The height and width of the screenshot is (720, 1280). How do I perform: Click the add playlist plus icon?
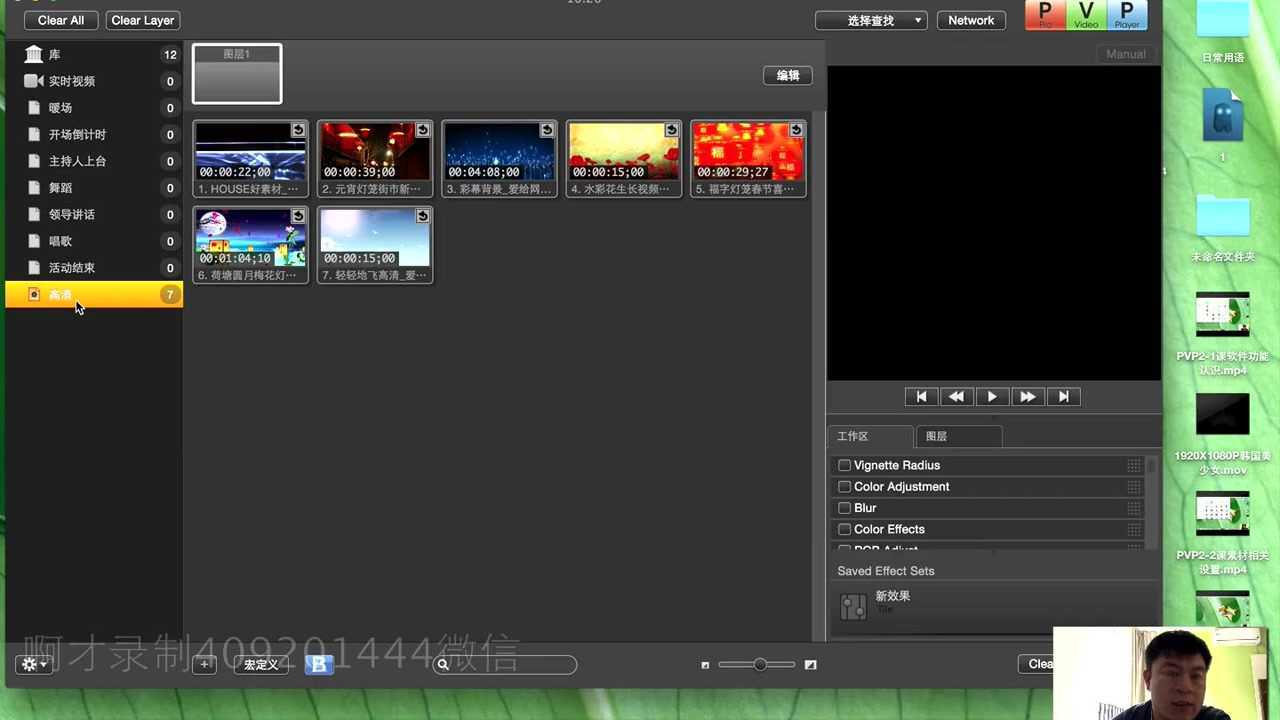204,664
